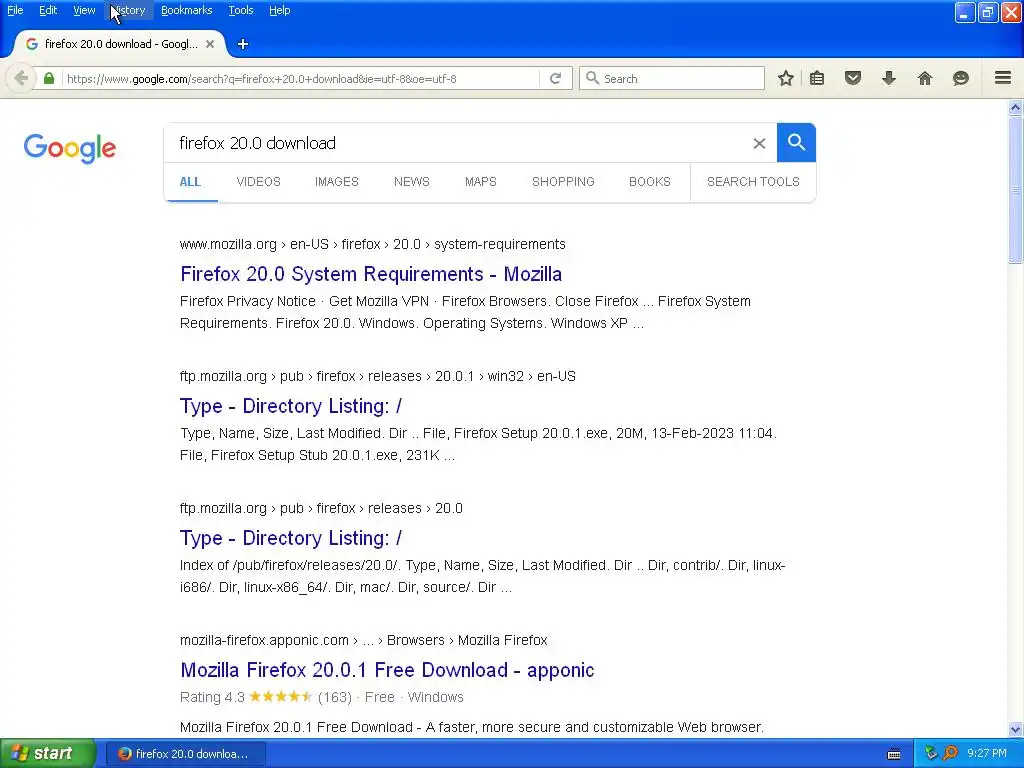1024x768 pixels.
Task: Bookmark this page with the star icon
Action: 786,78
